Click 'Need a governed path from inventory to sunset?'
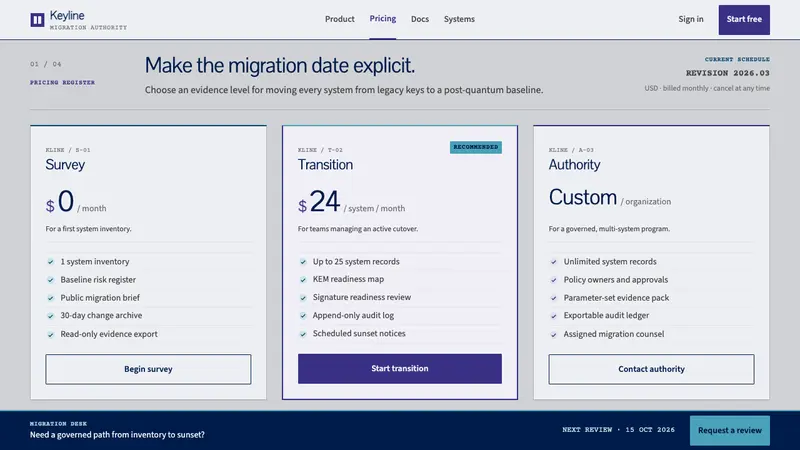 point(117,435)
